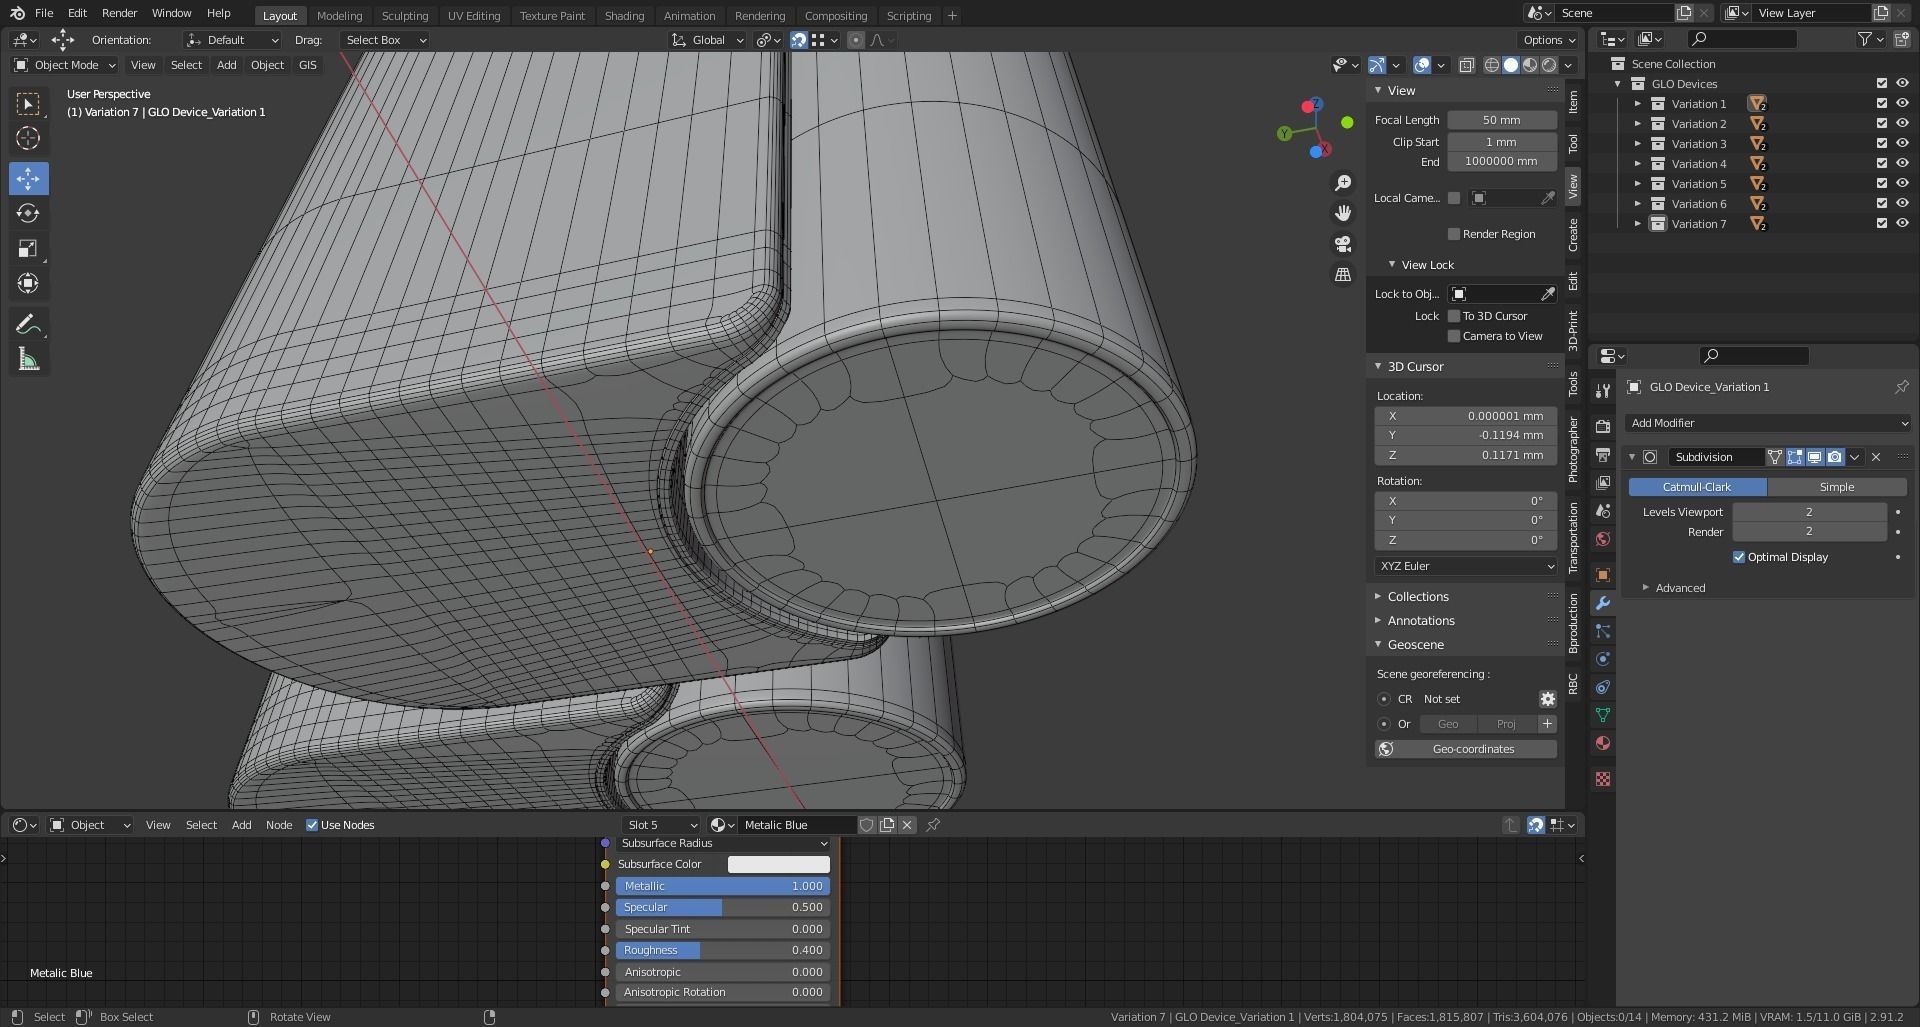Adjust the Roughness slider

(x=722, y=950)
